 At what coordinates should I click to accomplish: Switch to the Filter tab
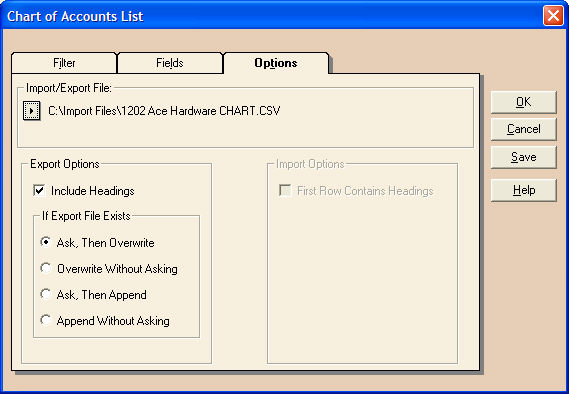coord(64,63)
